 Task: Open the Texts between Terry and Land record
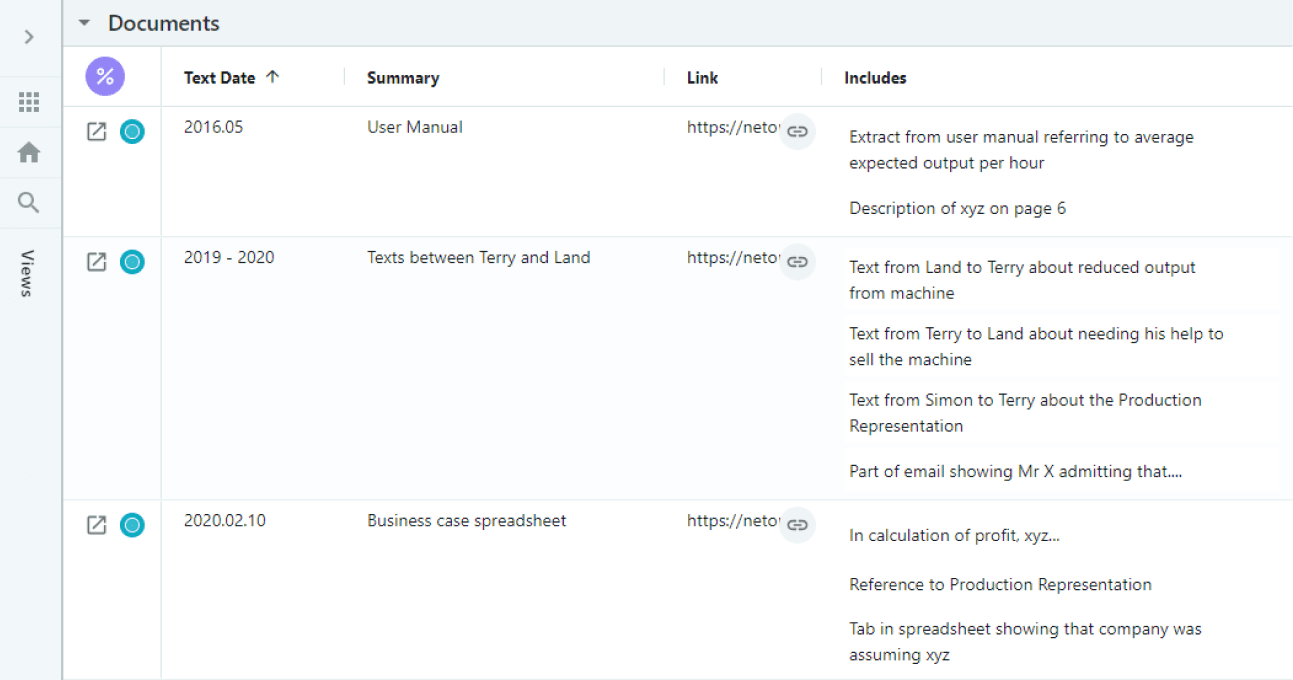pos(96,262)
